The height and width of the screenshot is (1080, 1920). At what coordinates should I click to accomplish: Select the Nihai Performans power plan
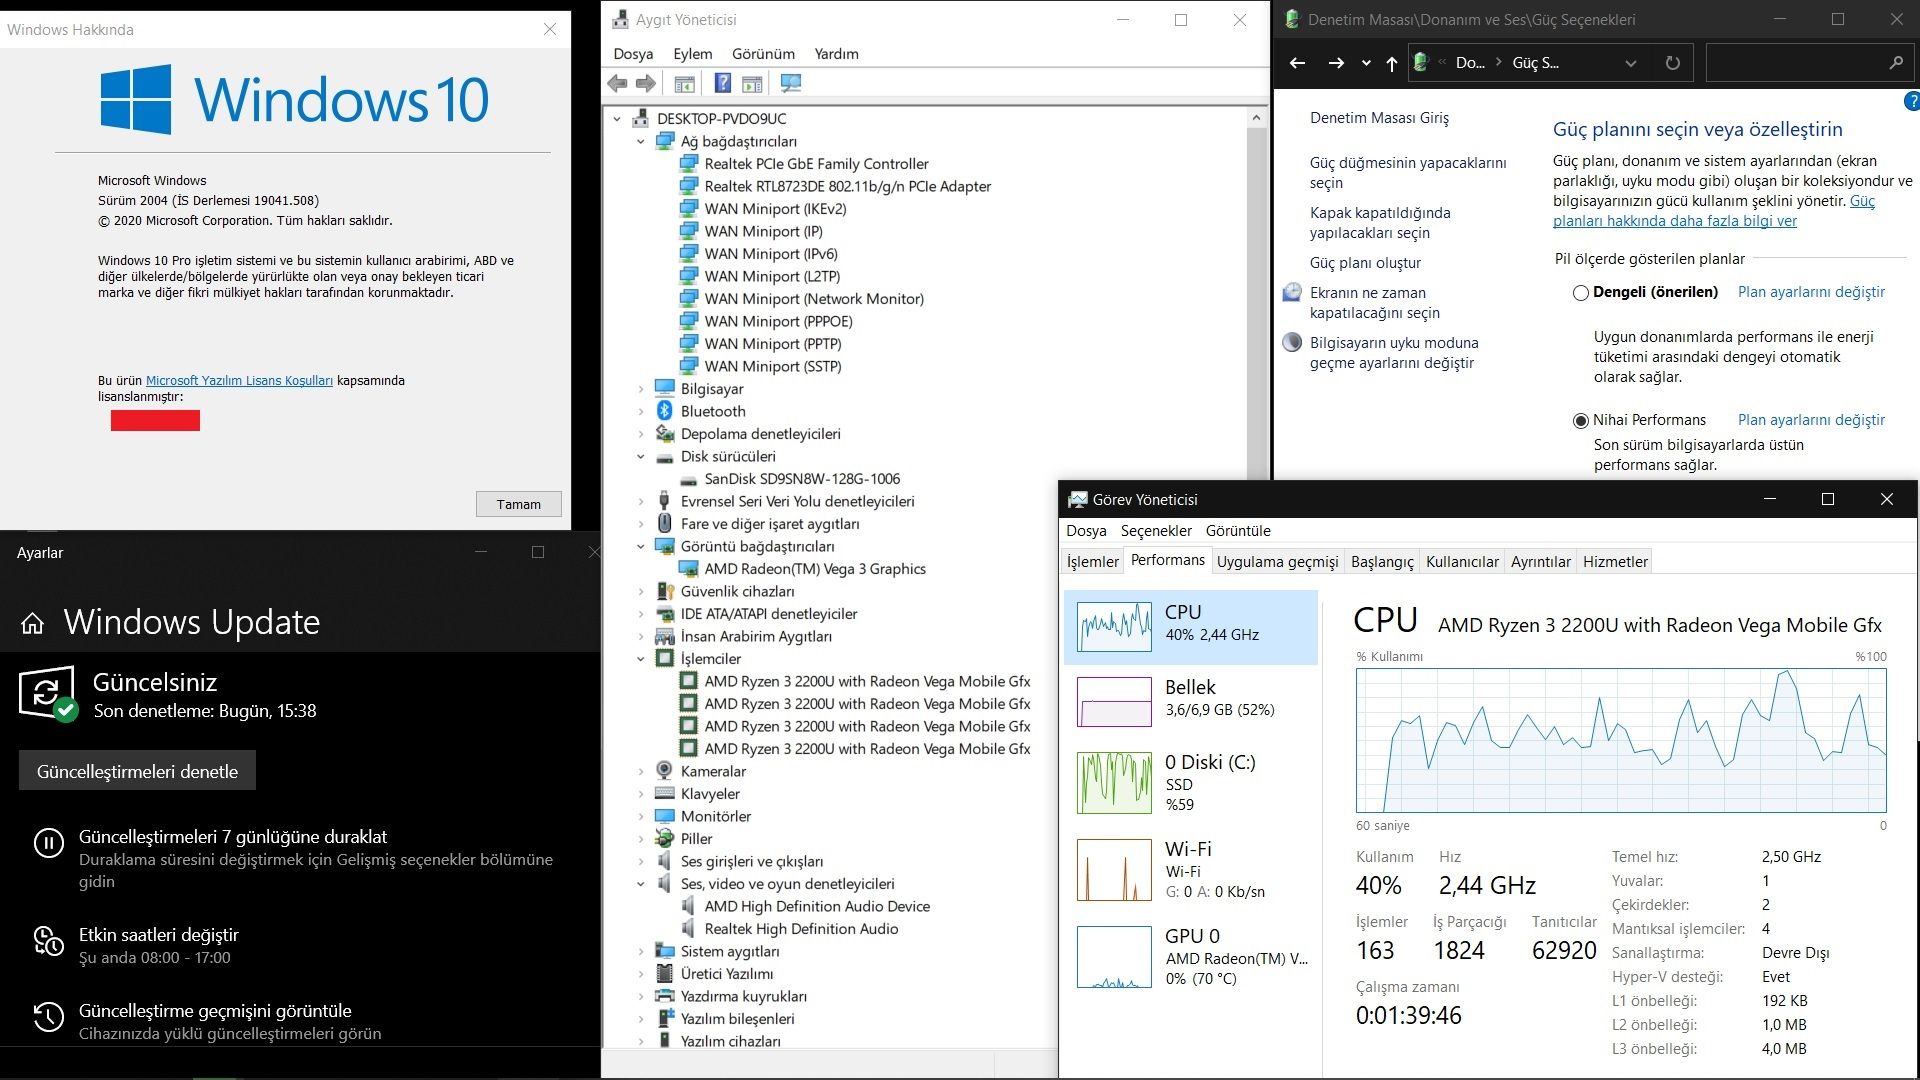point(1581,421)
